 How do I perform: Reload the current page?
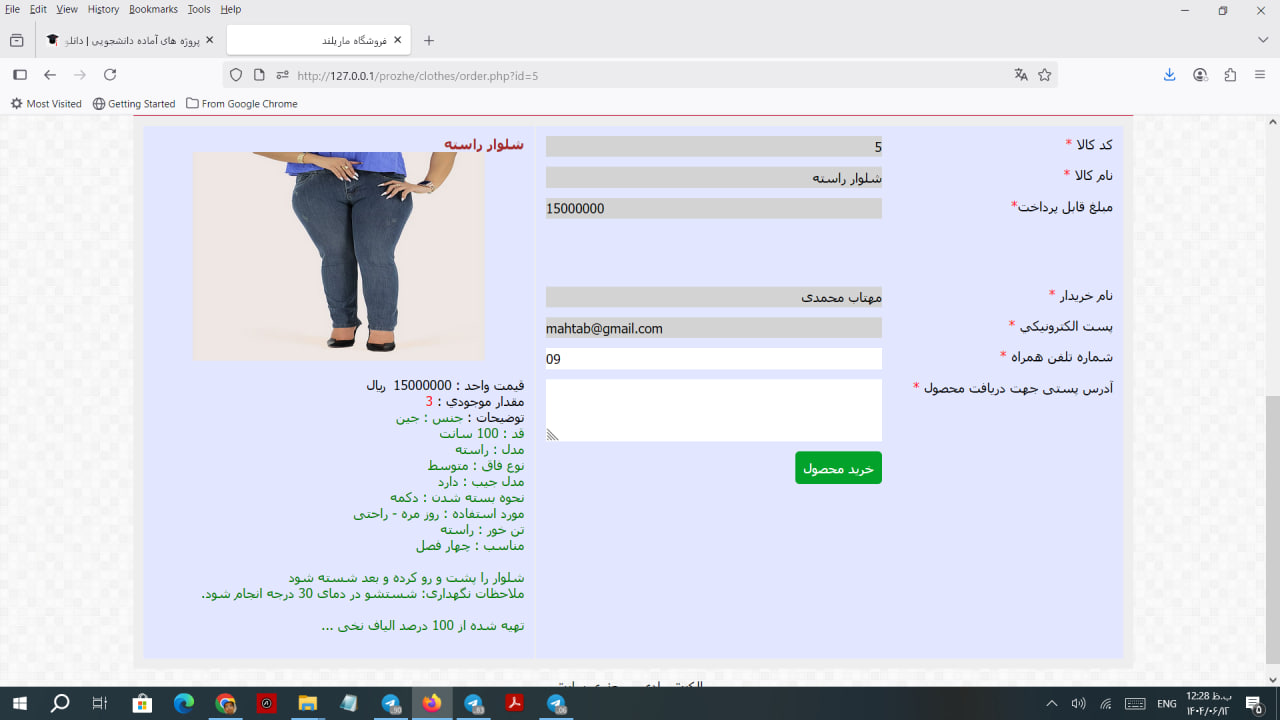pyautogui.click(x=110, y=75)
